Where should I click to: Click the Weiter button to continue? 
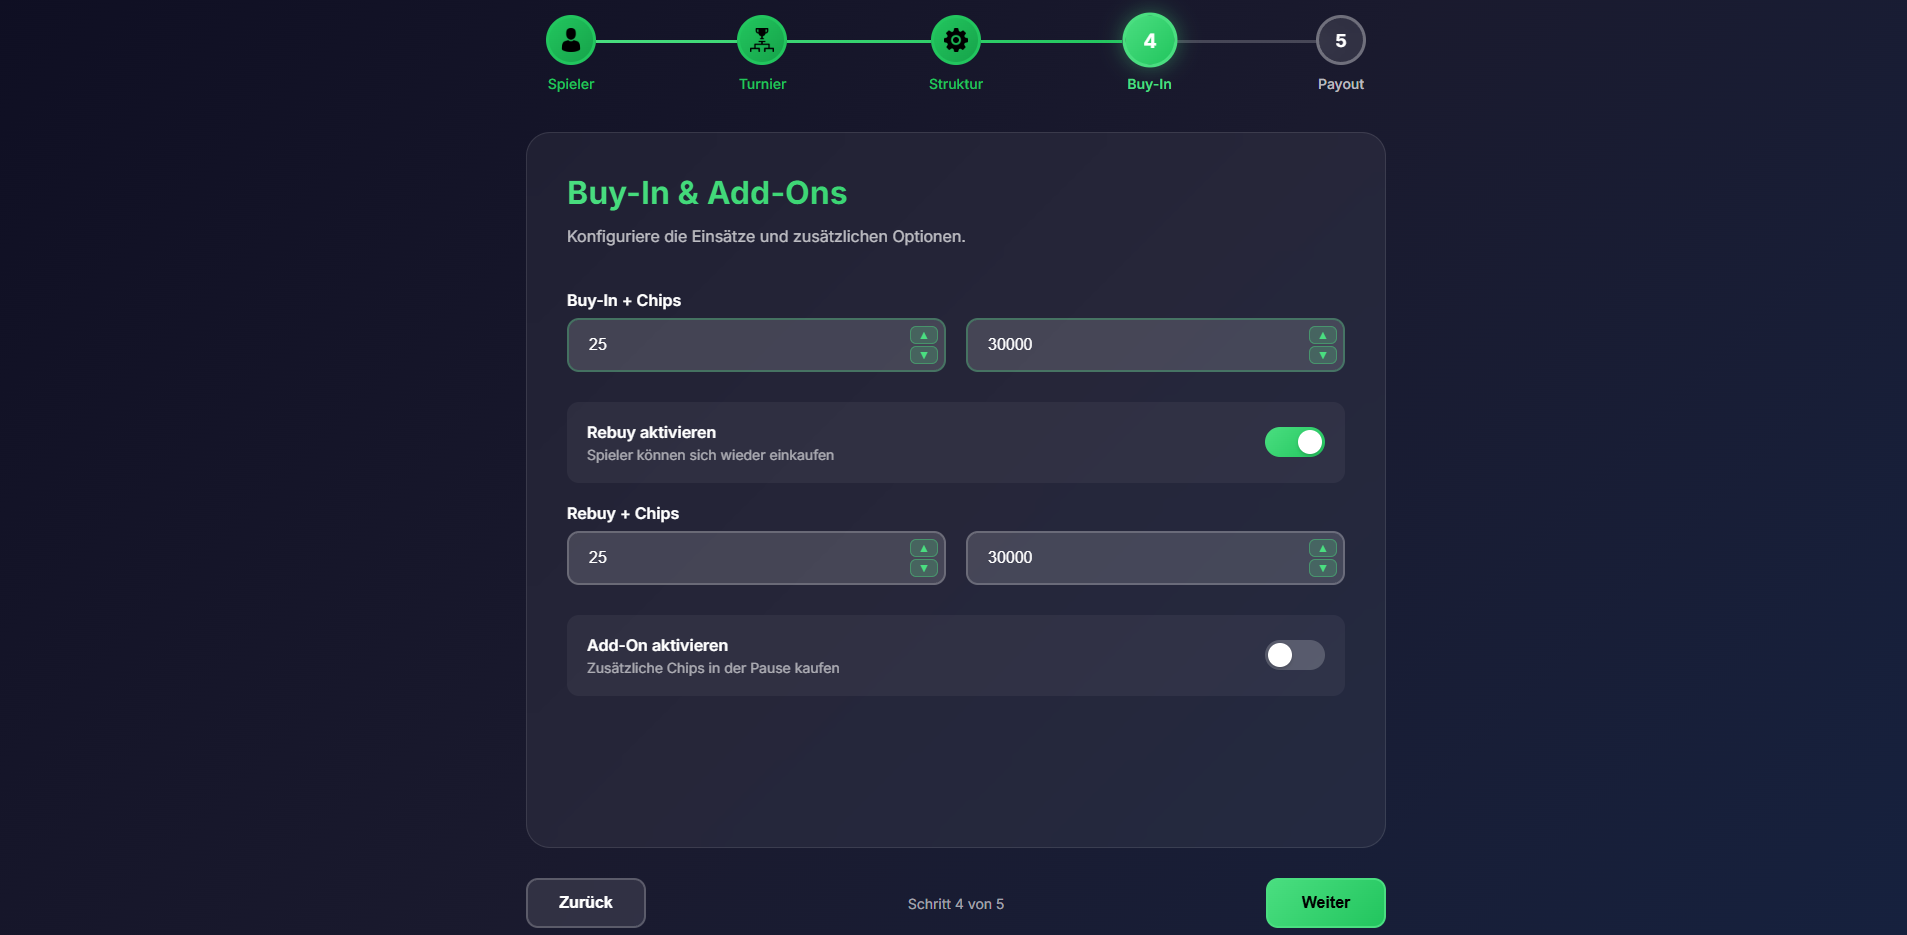pyautogui.click(x=1324, y=902)
